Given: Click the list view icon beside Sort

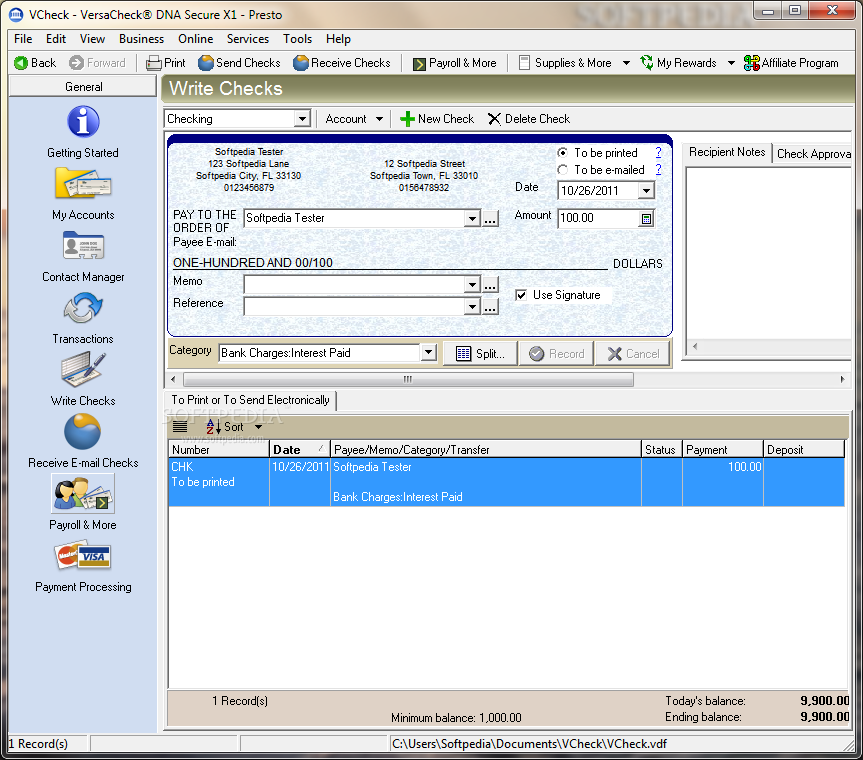Looking at the screenshot, I should [x=180, y=427].
